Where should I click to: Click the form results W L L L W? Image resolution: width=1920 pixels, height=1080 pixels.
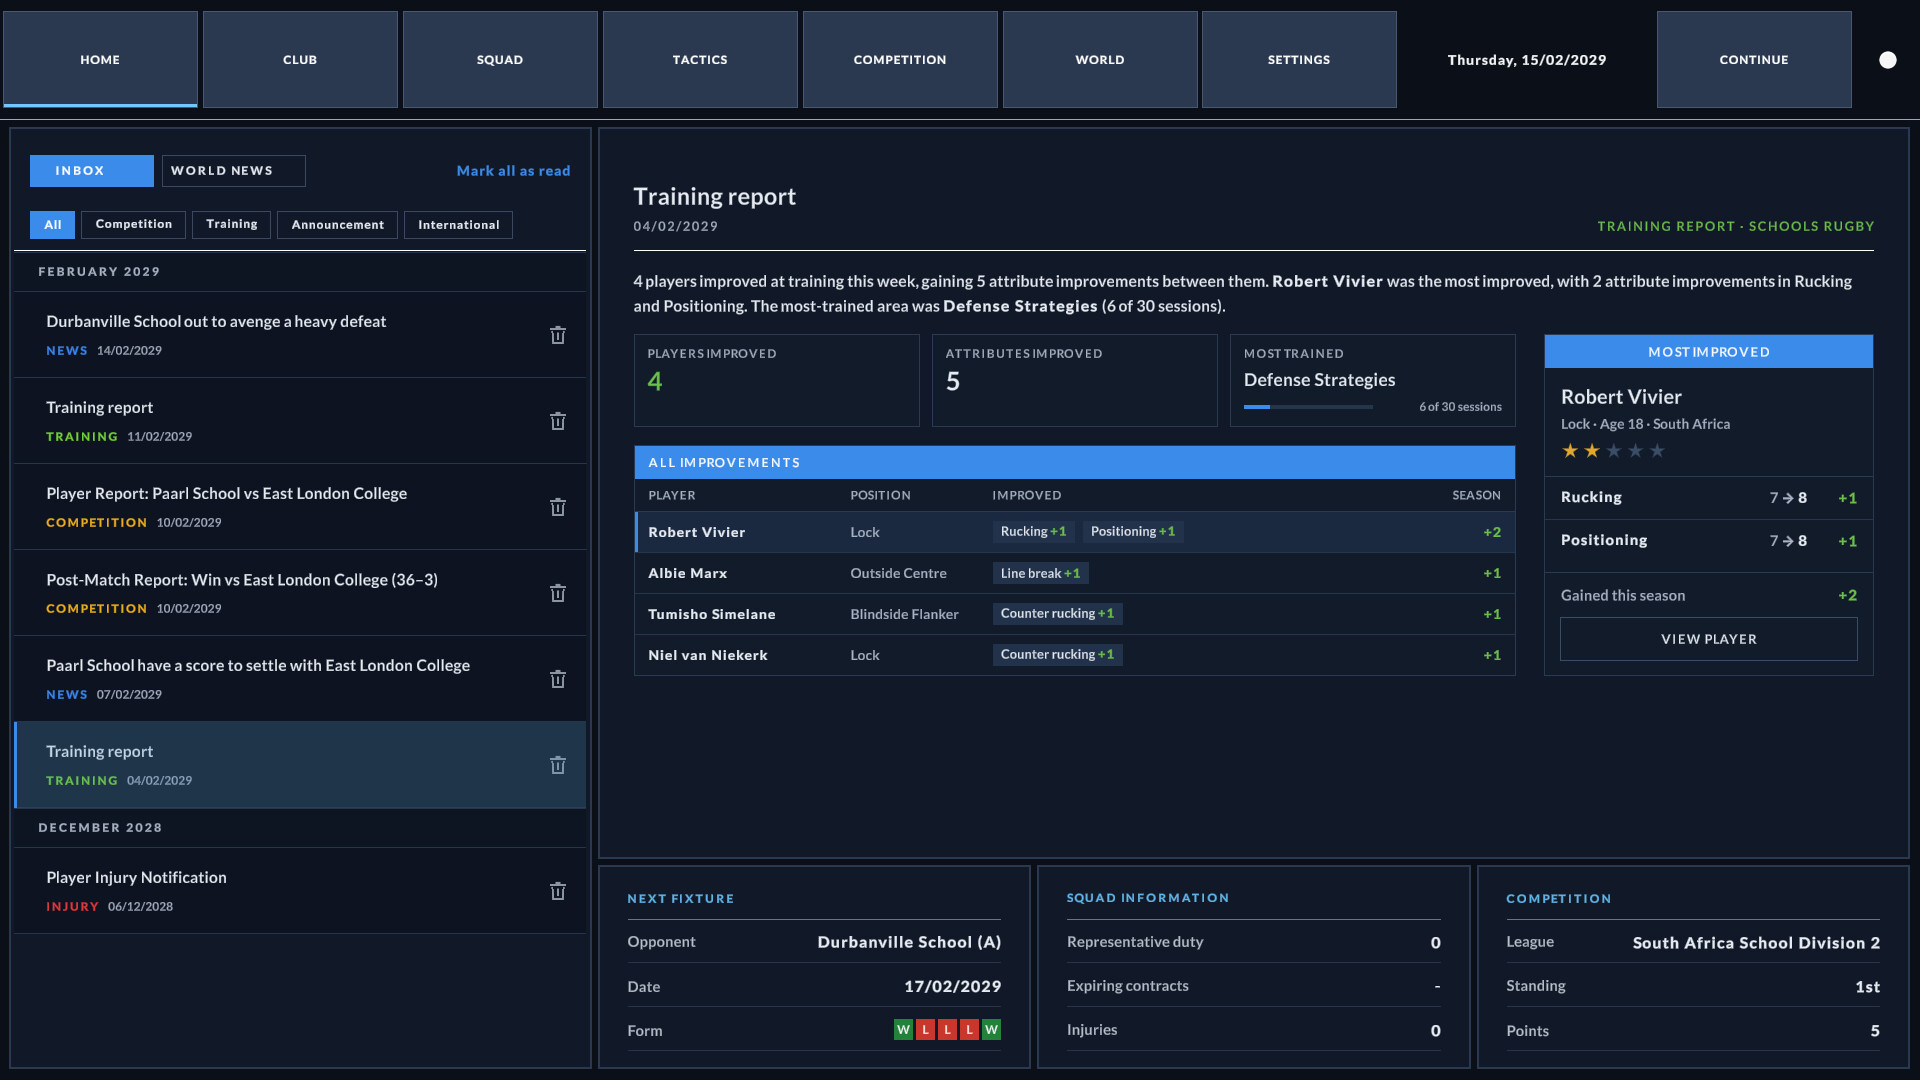pyautogui.click(x=947, y=1030)
